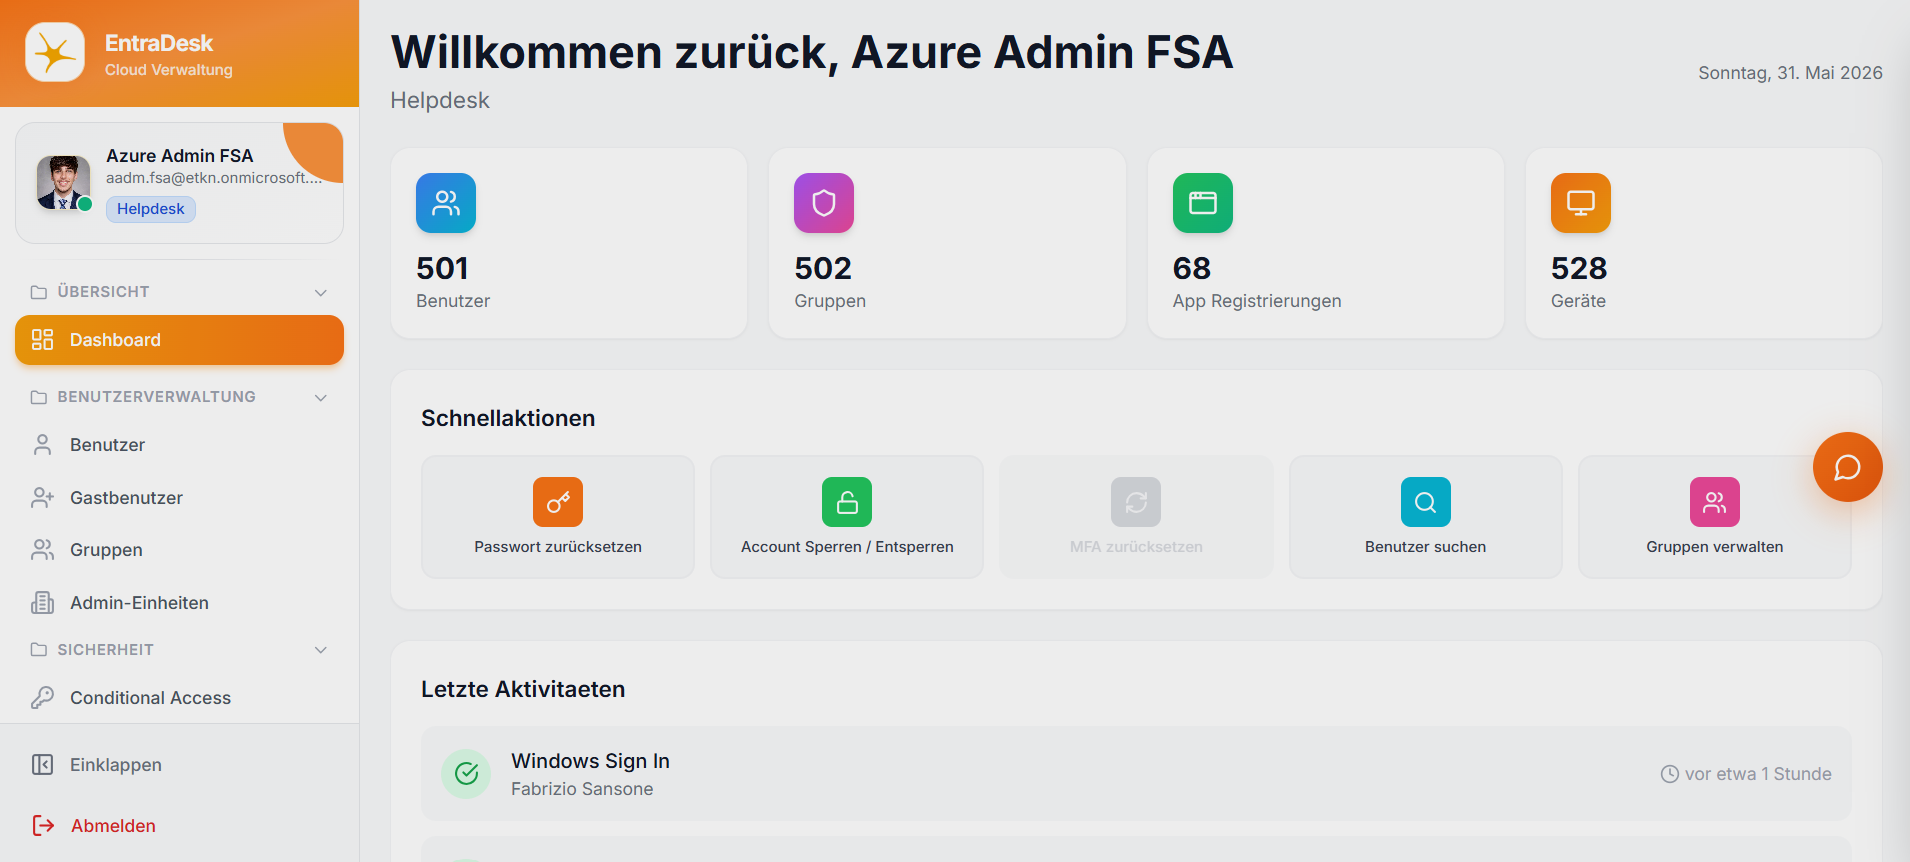1910x862 pixels.
Task: Click the 501 Benutzer count
Action: (x=442, y=268)
